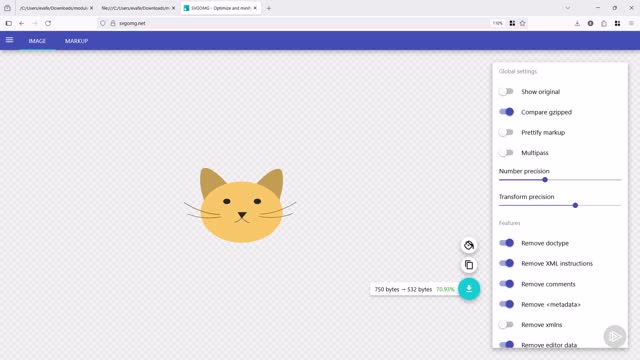640x360 pixels.
Task: Click the Number precision label
Action: [x=524, y=171]
